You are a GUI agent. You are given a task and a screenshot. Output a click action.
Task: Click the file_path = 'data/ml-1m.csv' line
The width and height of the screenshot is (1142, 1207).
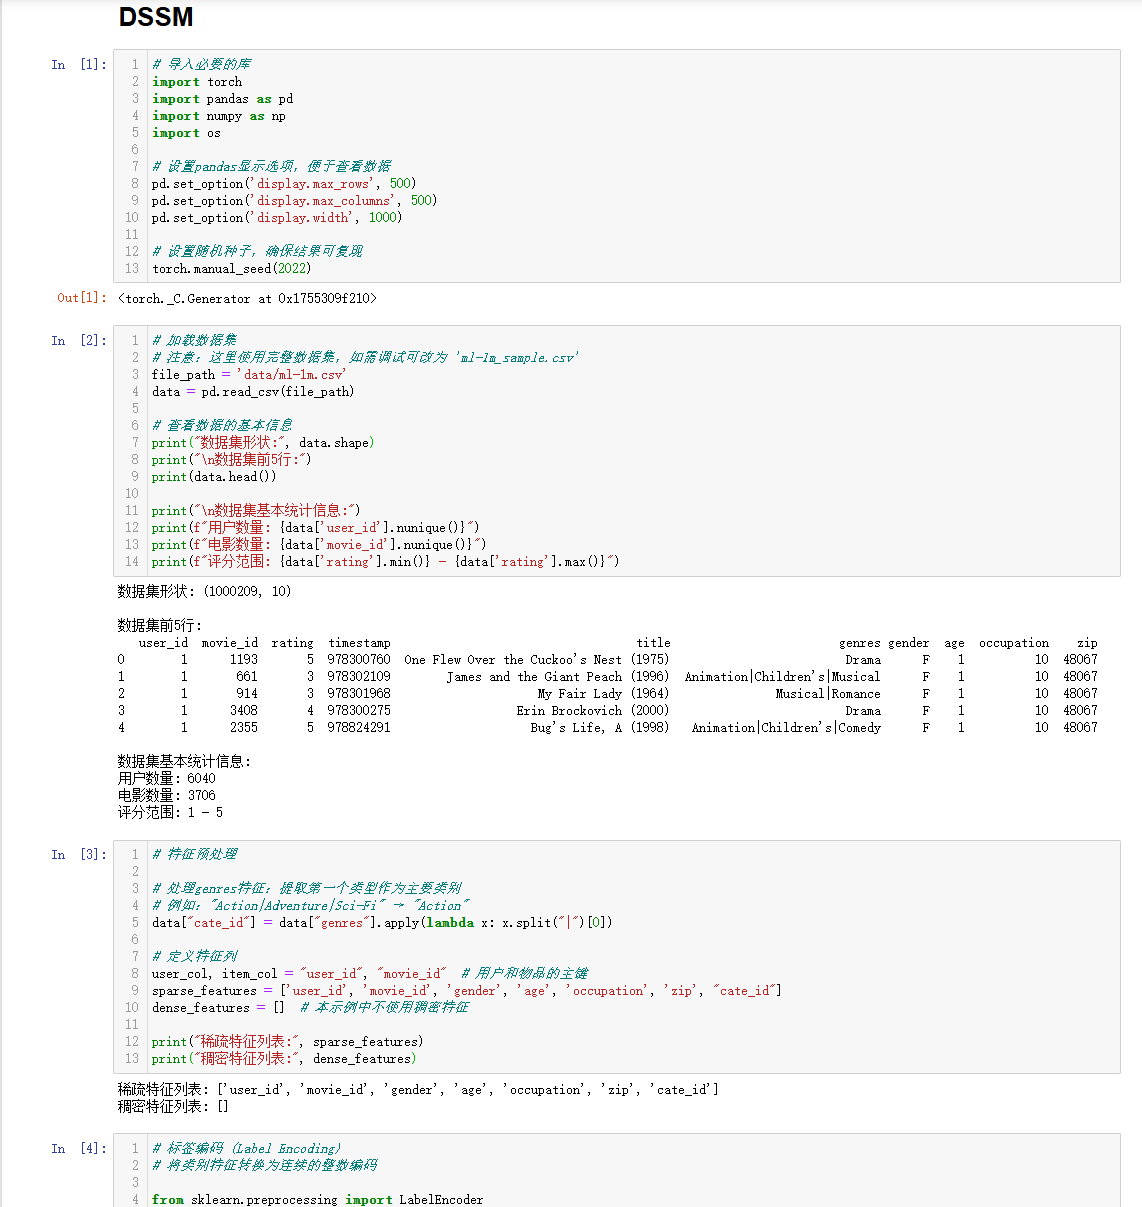pos(249,375)
